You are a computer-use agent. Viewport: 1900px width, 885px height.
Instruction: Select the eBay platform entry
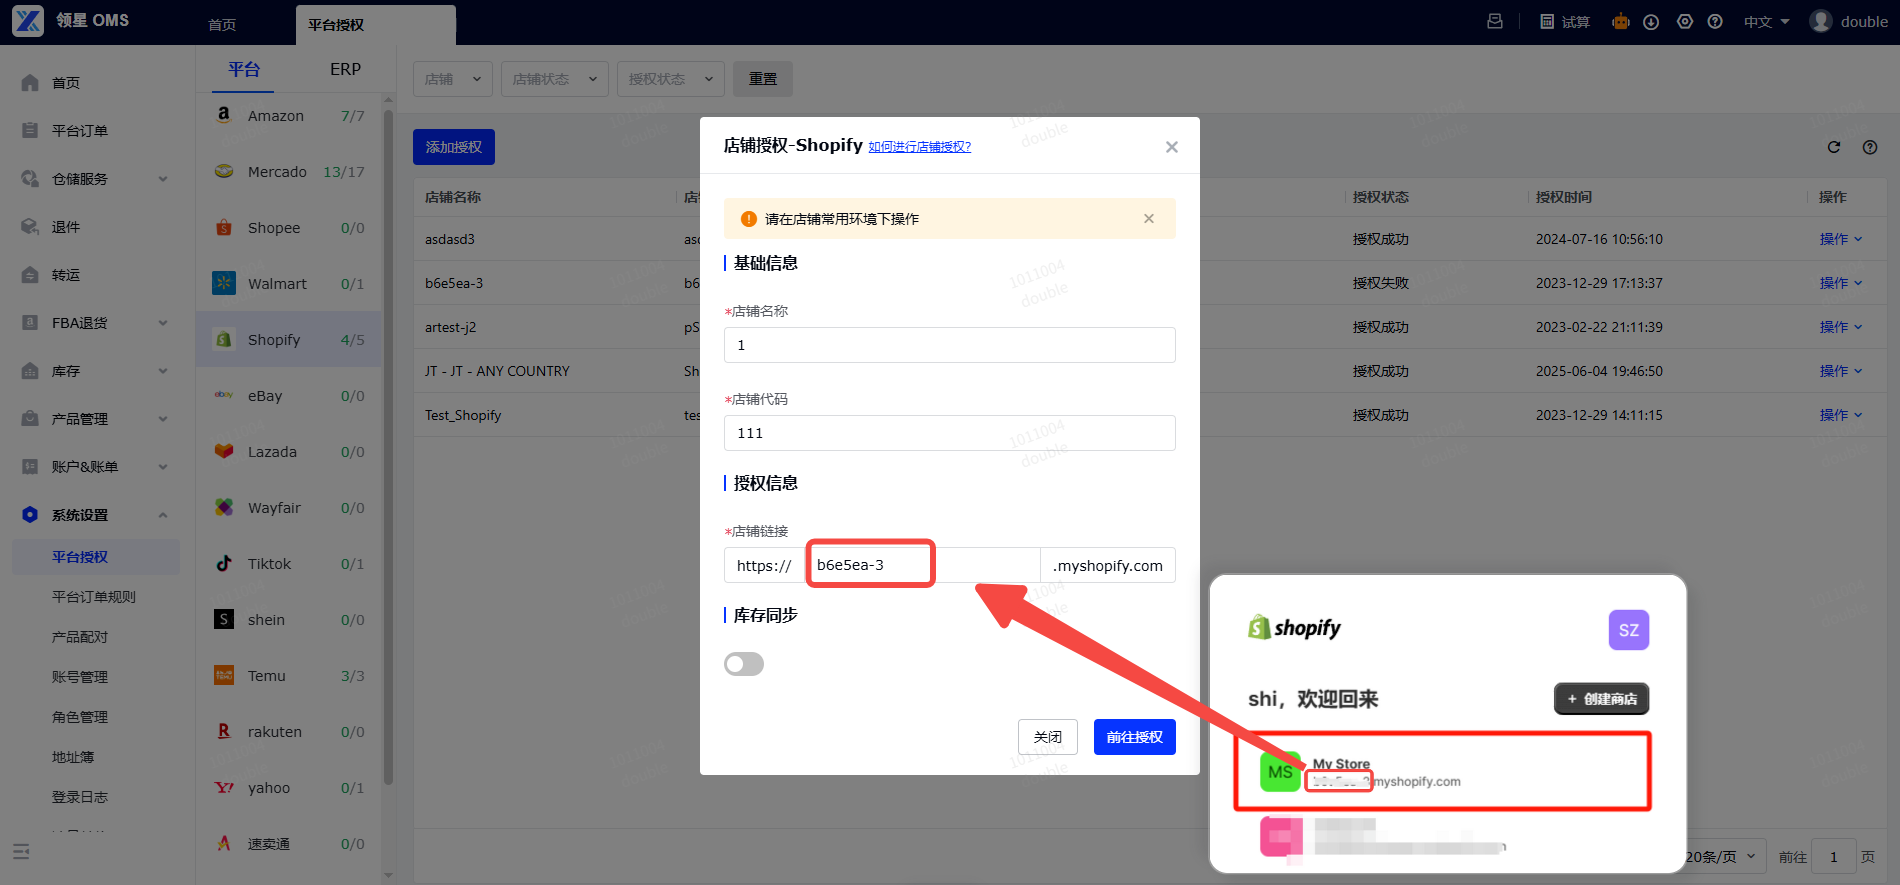(x=289, y=396)
